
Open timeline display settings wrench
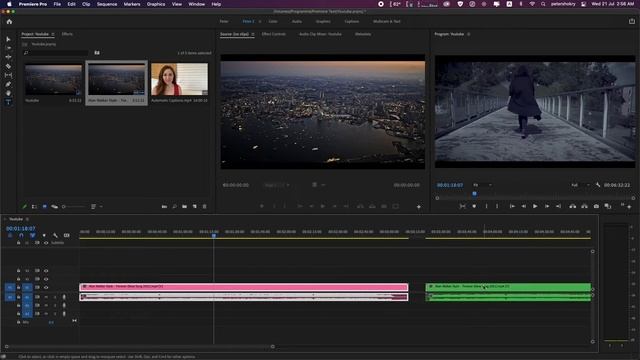click(x=55, y=236)
